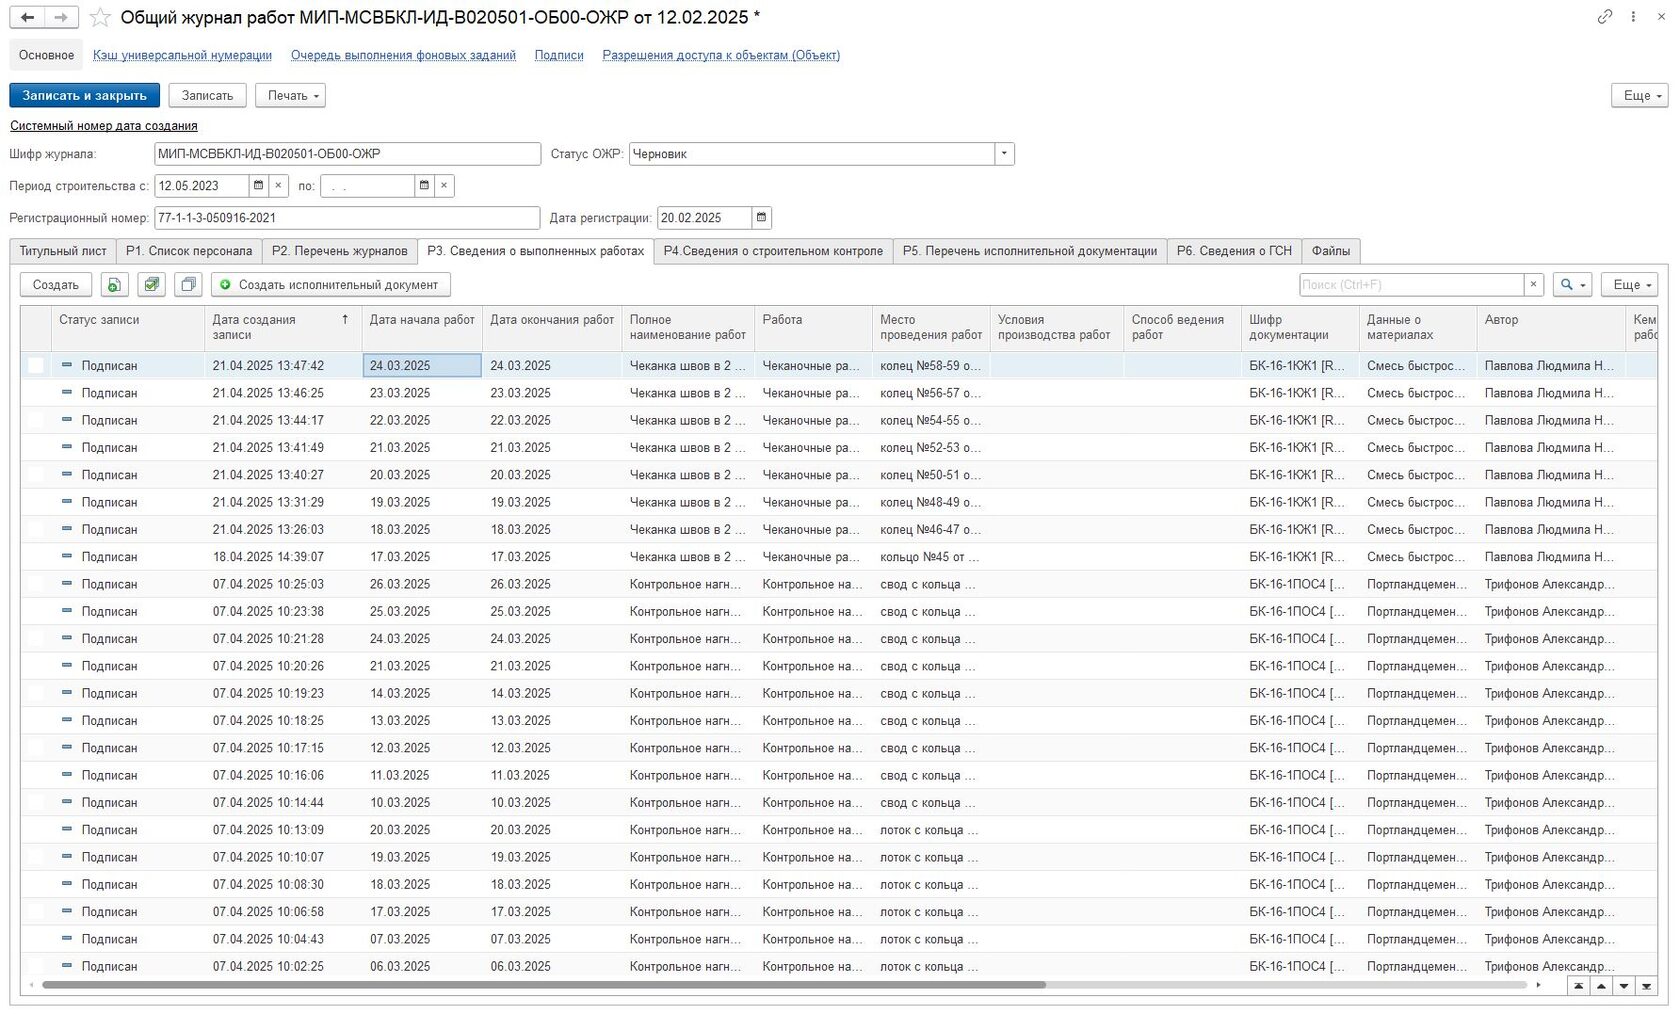Tick checkbox for row created 21.04.2025 13:47:42
This screenshot has width=1680, height=1014.
coord(36,366)
